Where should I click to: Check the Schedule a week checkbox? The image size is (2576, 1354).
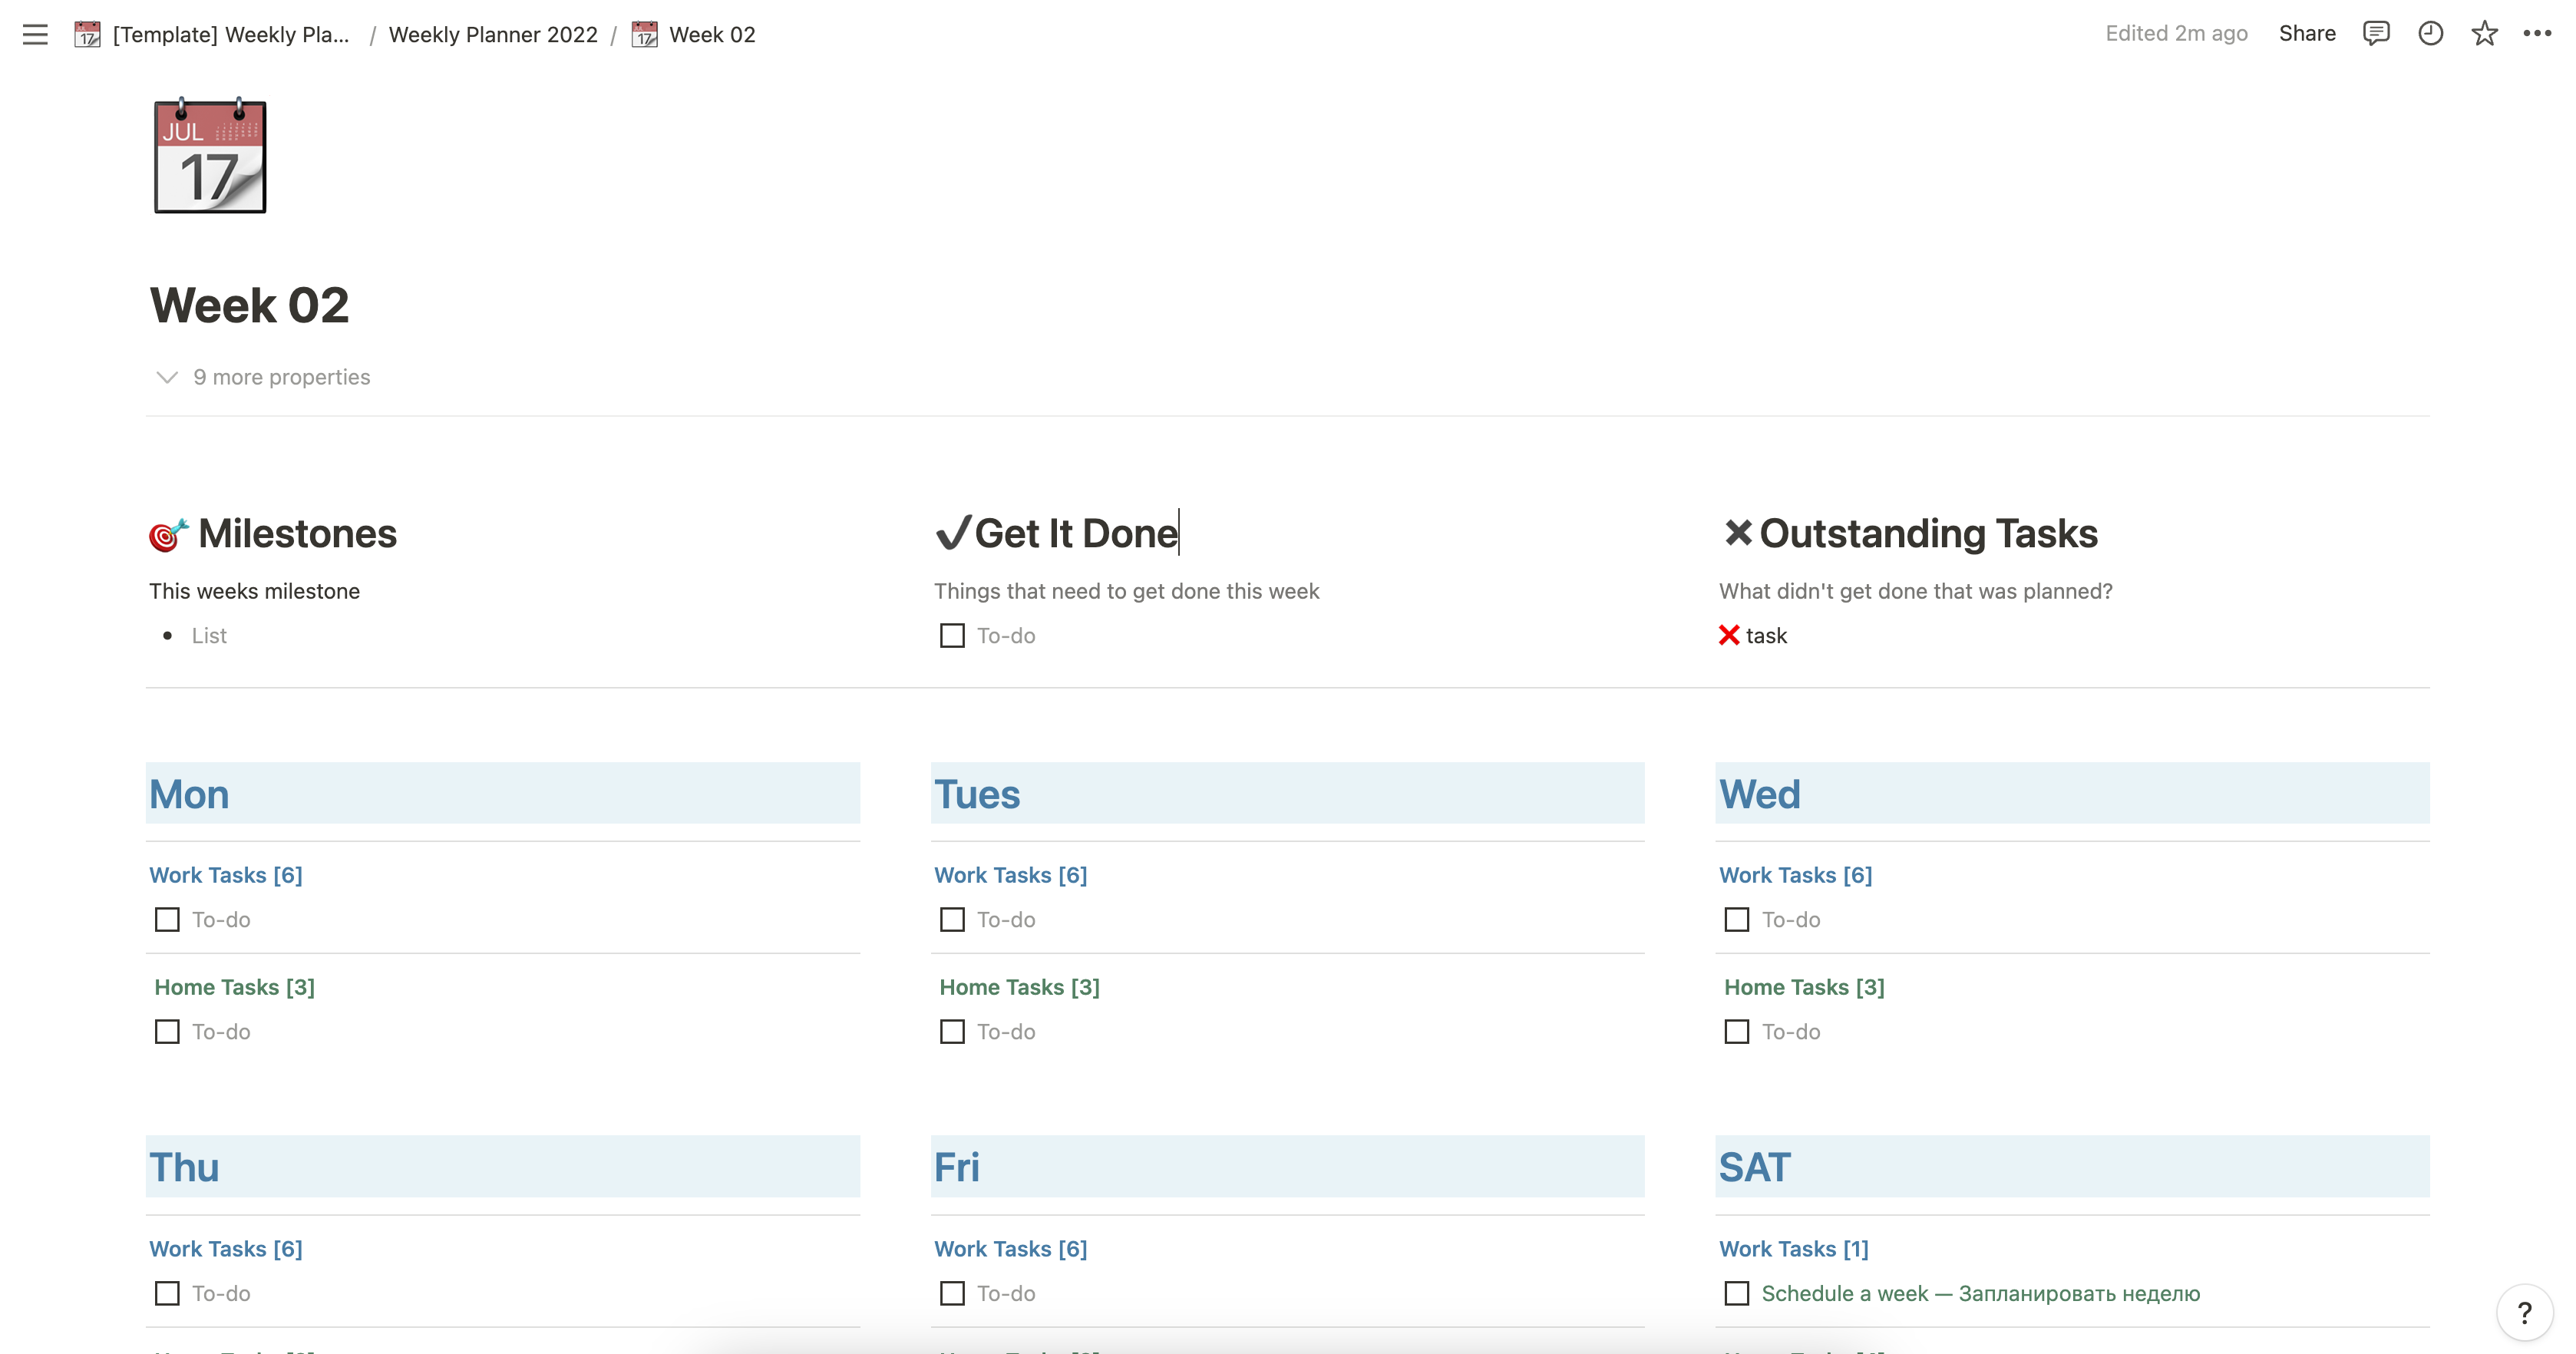tap(1737, 1293)
